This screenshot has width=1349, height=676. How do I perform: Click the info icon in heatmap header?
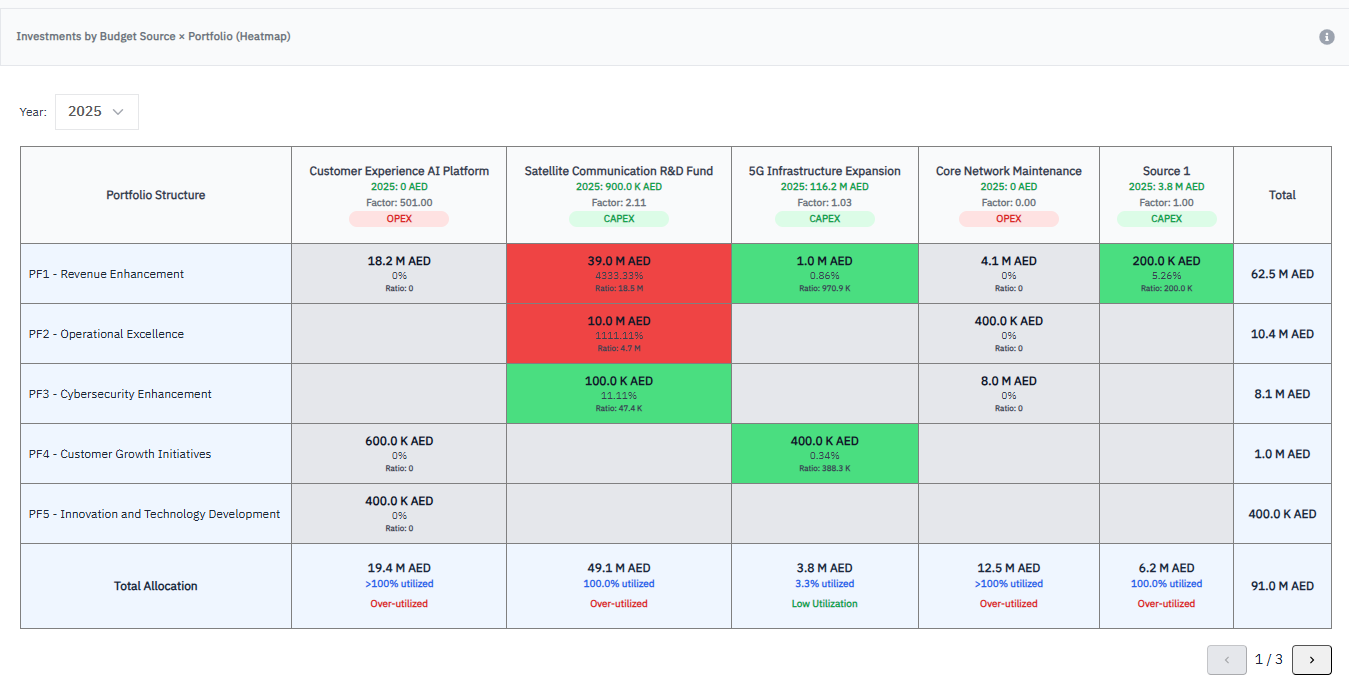(x=1327, y=37)
